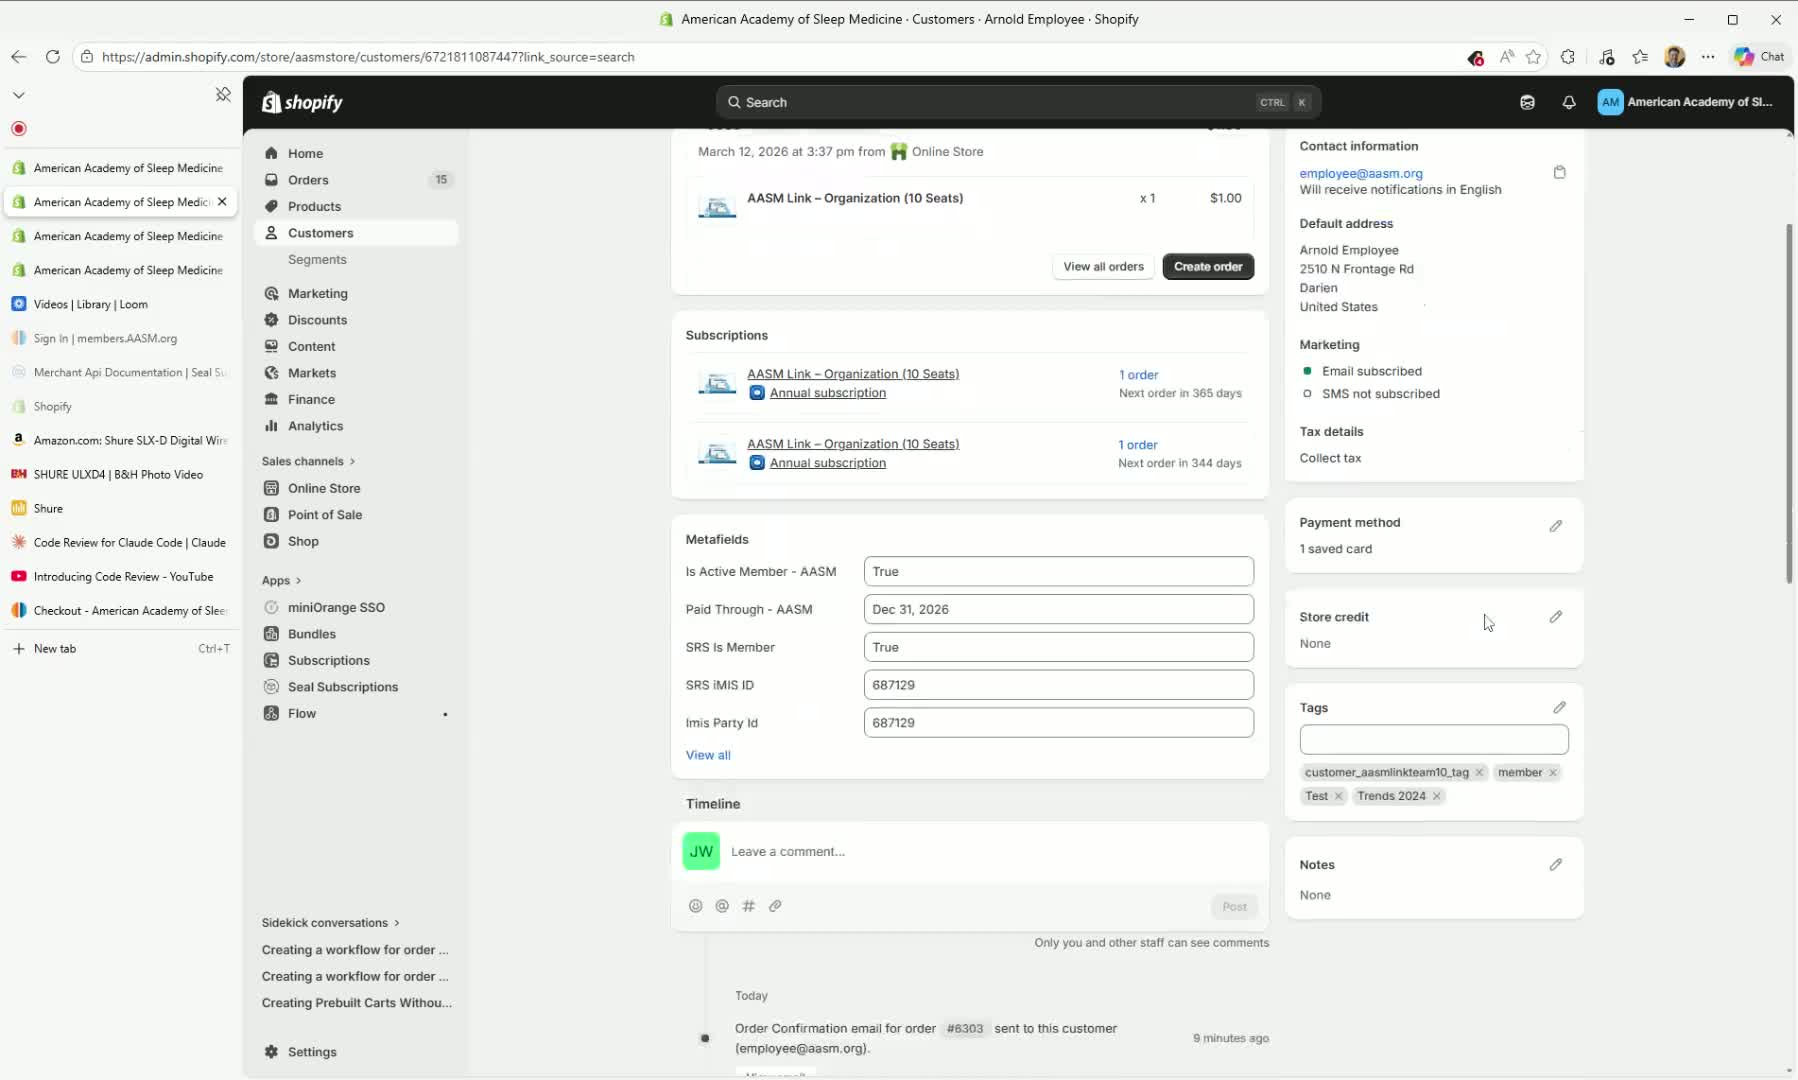Reload the page in the browser
Screen dimensions: 1798x1080
pos(53,57)
